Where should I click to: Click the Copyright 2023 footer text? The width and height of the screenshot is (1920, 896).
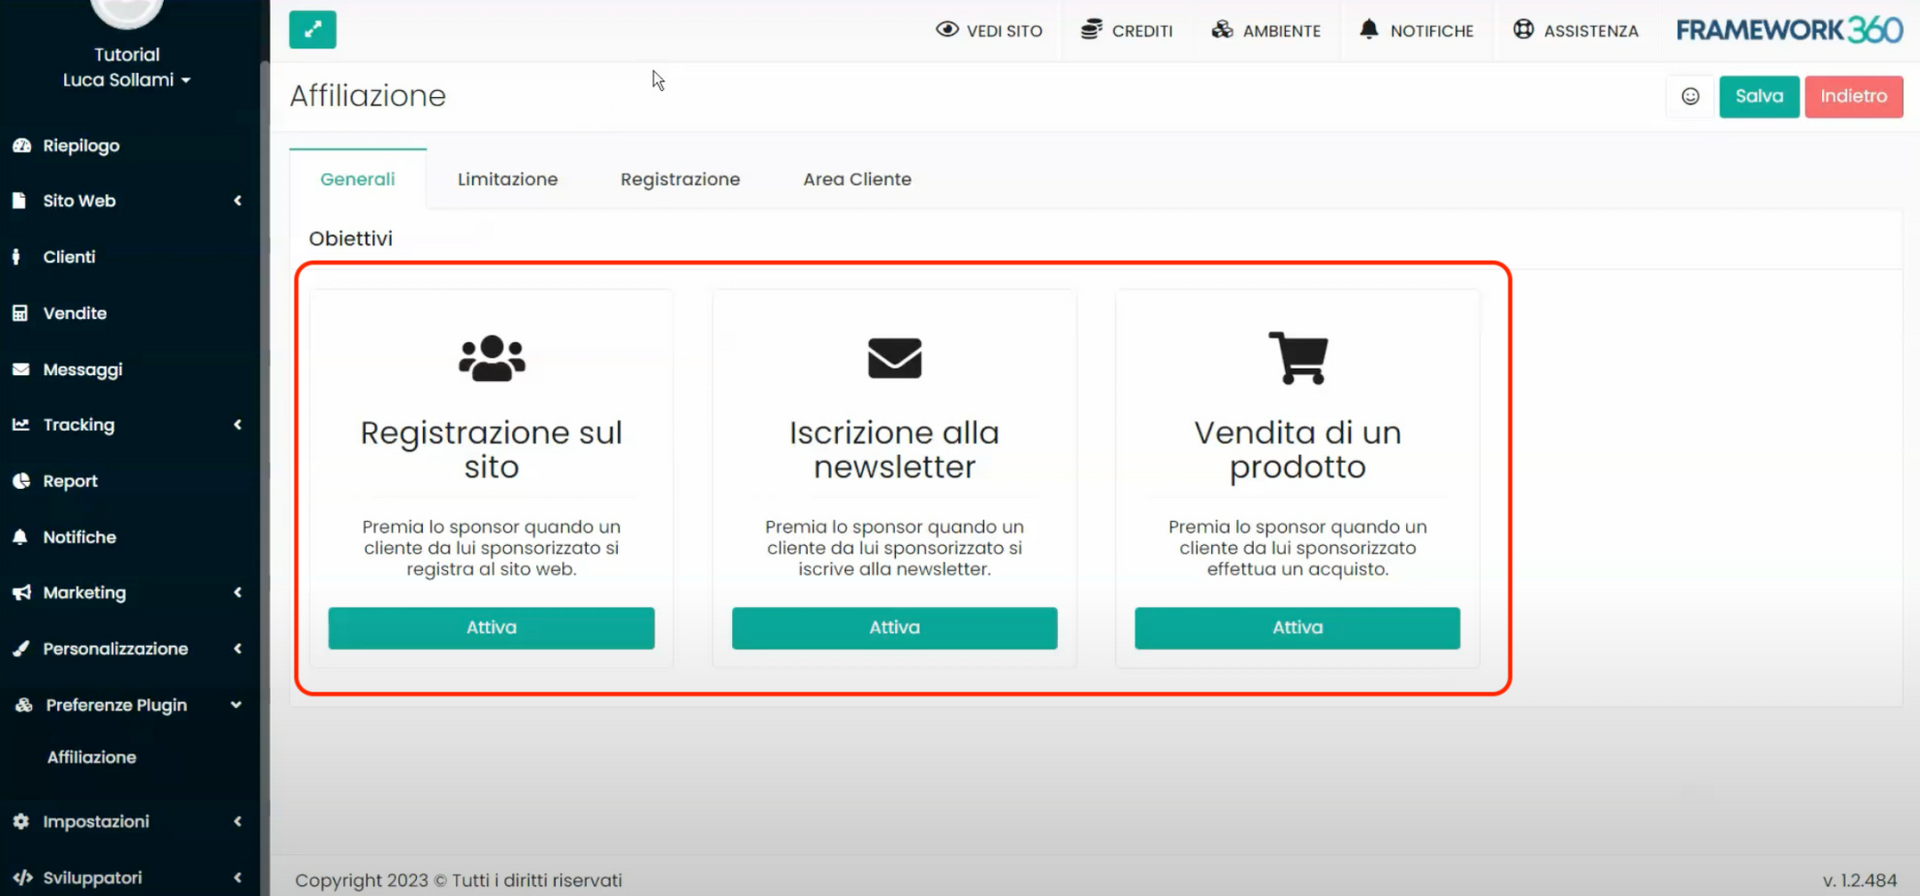[458, 880]
